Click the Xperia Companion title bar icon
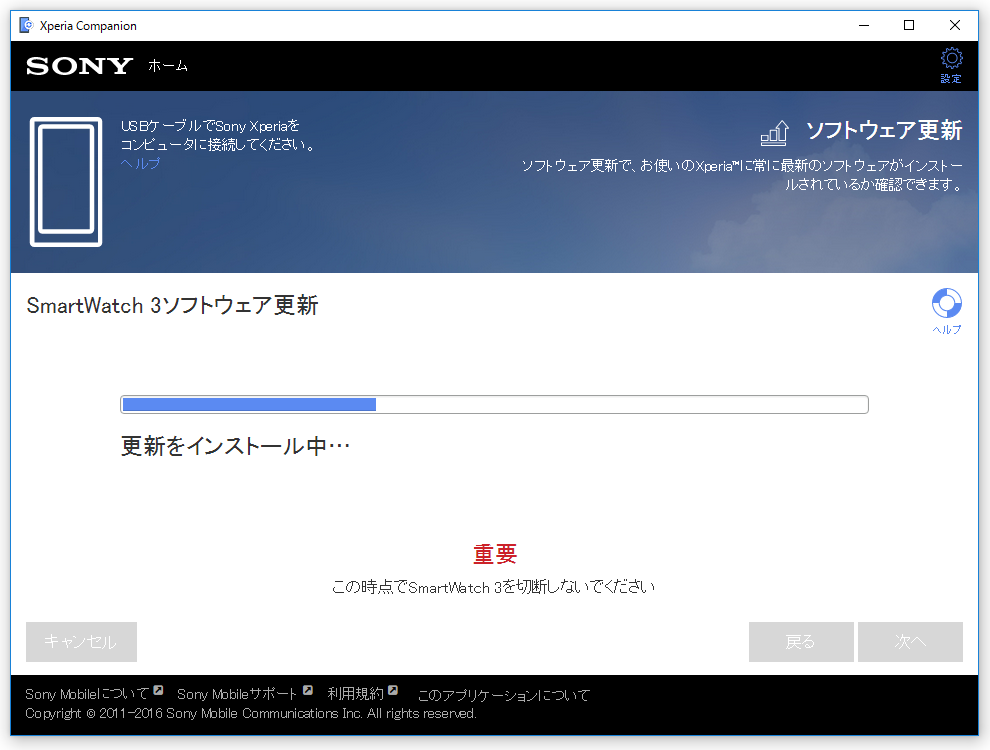990x750 pixels. click(x=26, y=25)
